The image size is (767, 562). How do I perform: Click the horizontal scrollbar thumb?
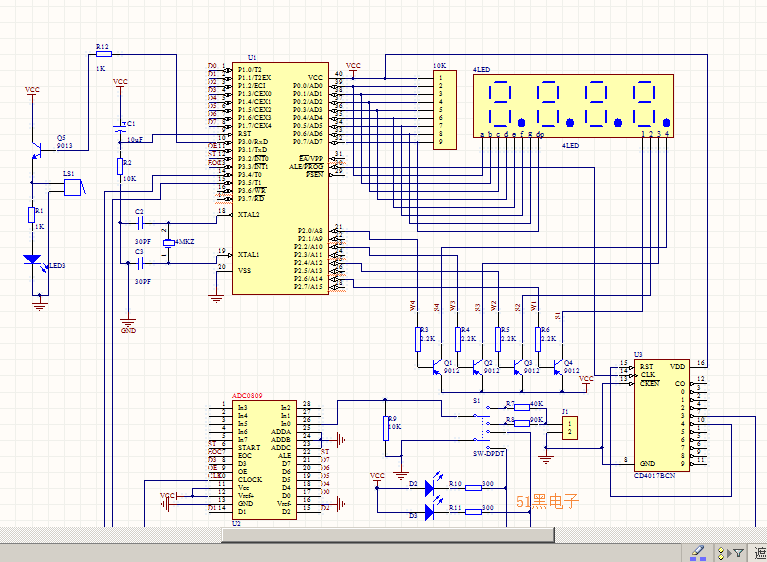pyautogui.click(x=388, y=535)
